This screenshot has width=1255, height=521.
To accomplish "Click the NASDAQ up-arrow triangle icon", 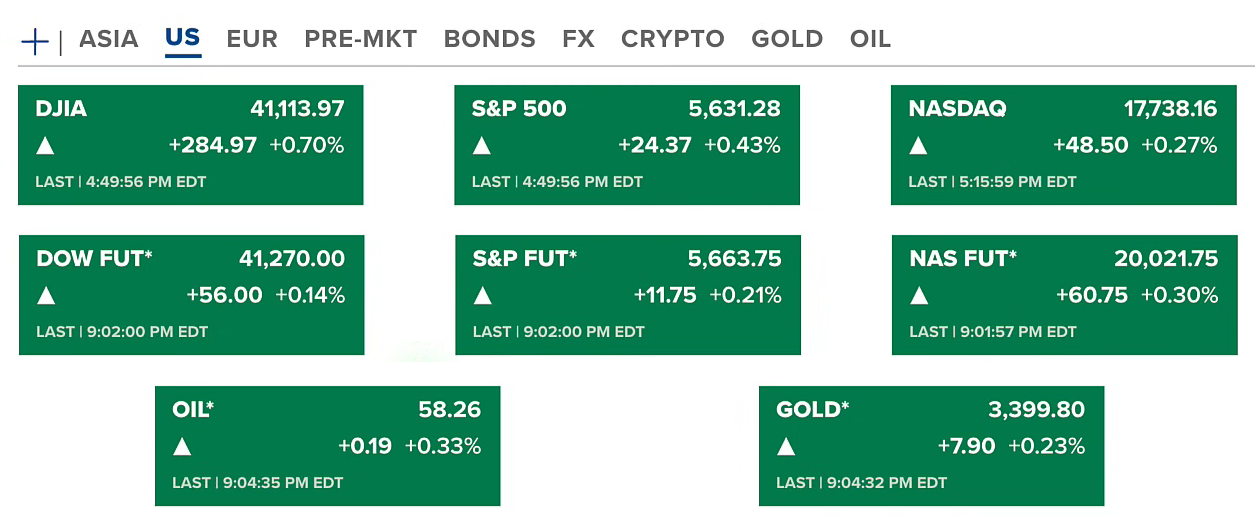I will pyautogui.click(x=918, y=146).
